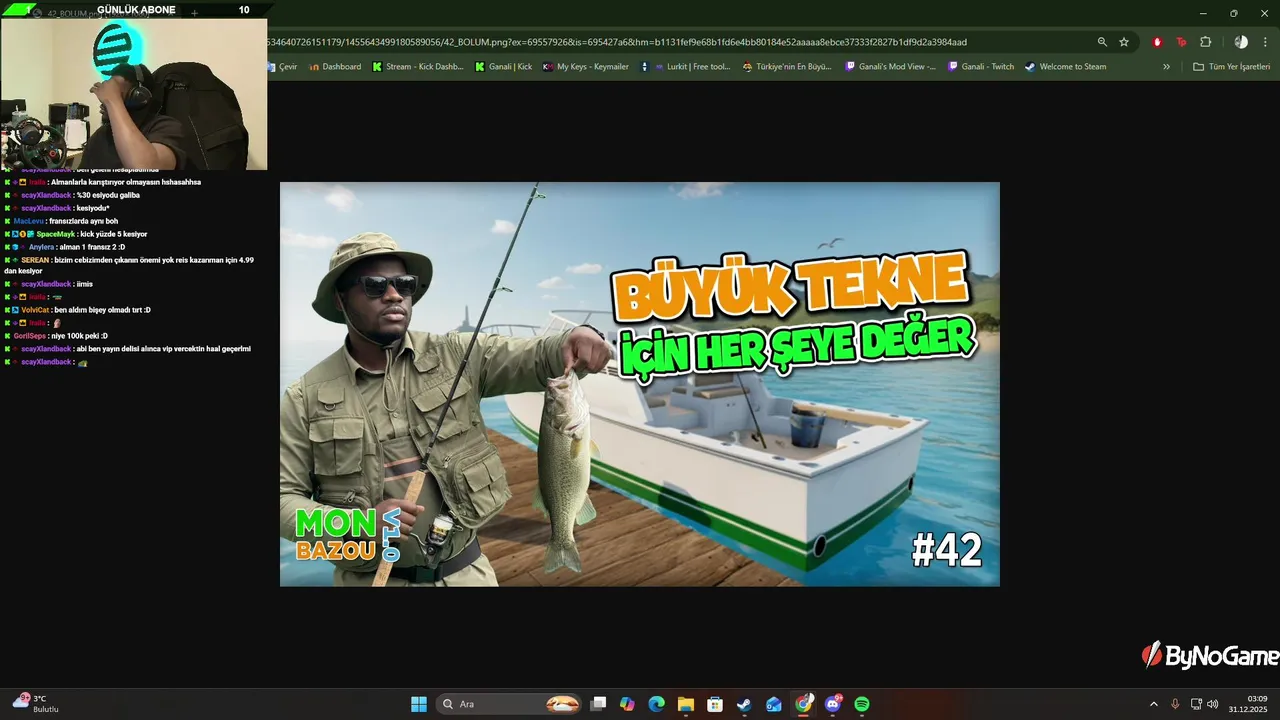Open the volume speaker tray icon
Screen dimensions: 1280x720
(x=1213, y=704)
